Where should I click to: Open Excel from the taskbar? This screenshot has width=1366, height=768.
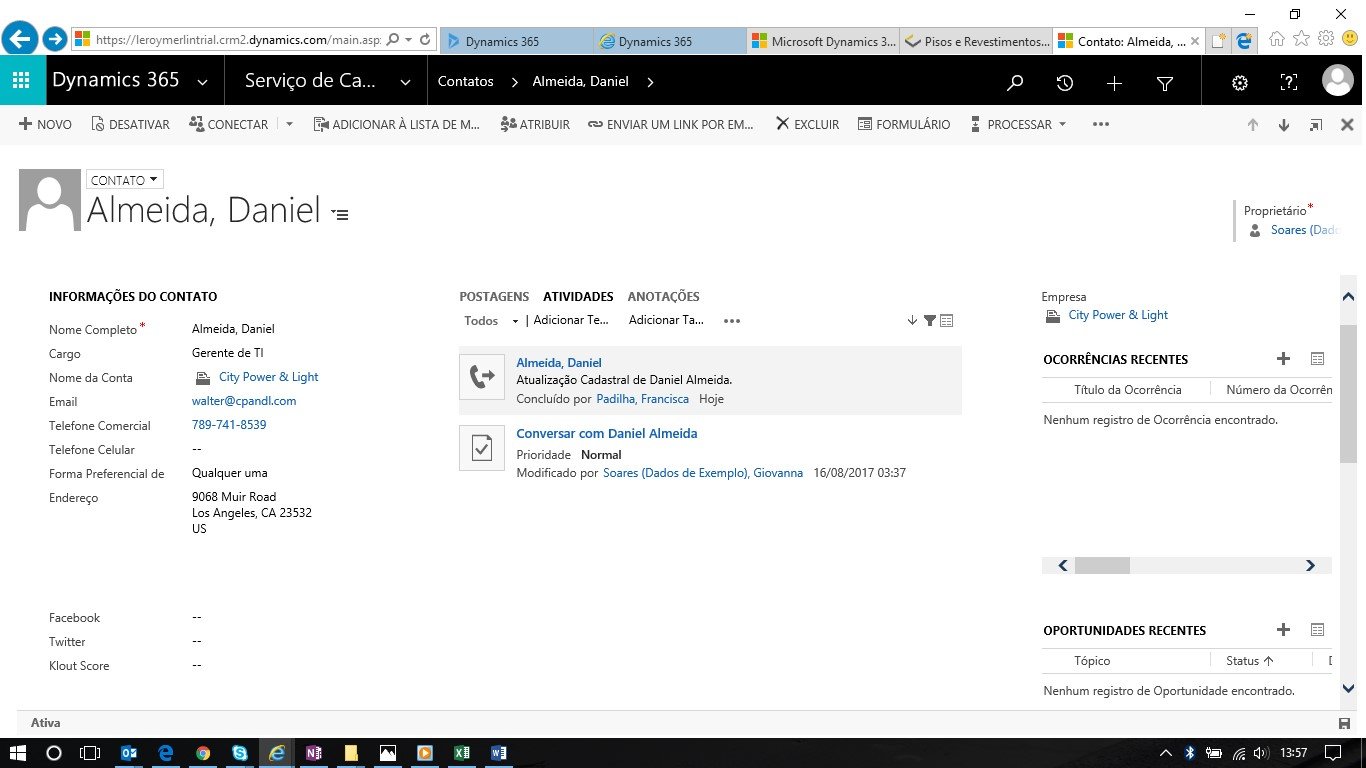point(461,753)
